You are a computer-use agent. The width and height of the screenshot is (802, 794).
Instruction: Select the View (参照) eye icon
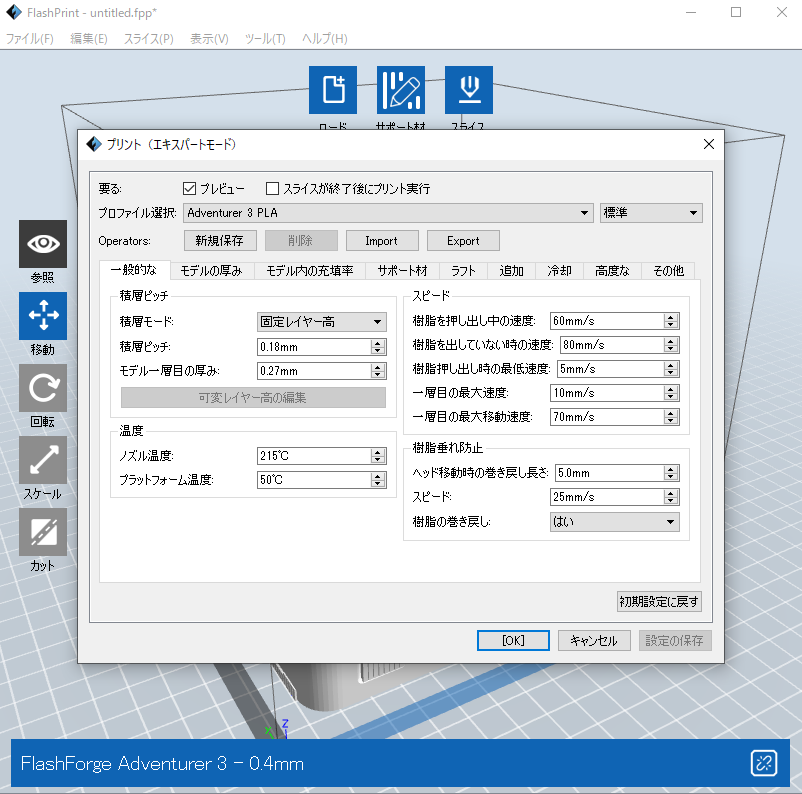pos(43,244)
